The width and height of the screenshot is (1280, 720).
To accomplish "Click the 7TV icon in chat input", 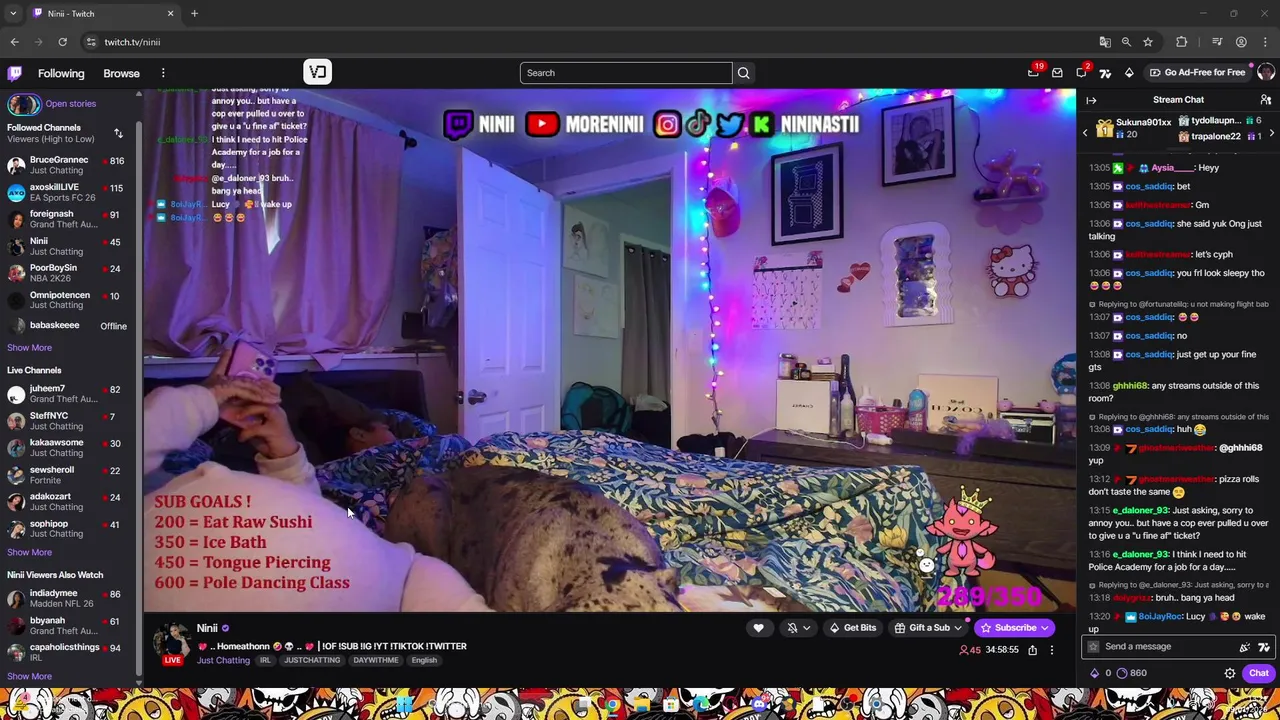I will pyautogui.click(x=1264, y=647).
